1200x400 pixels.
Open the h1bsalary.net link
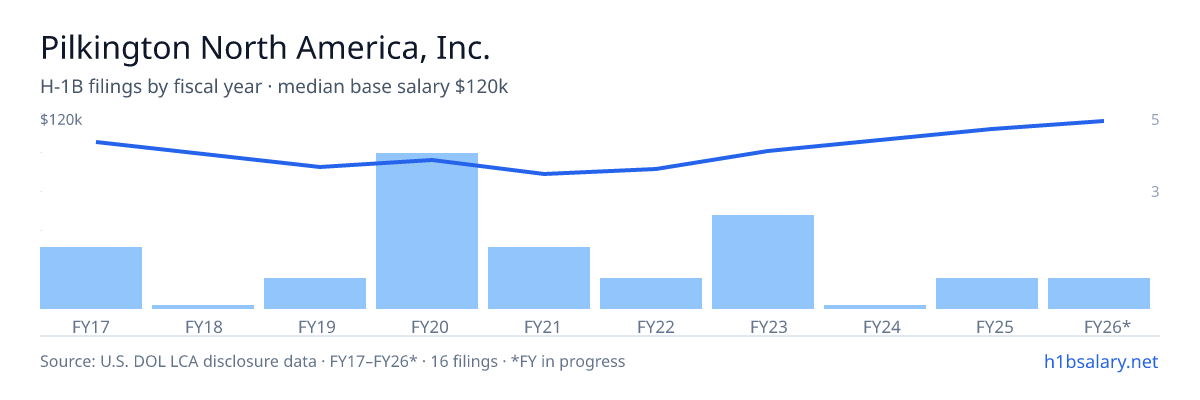1100,361
